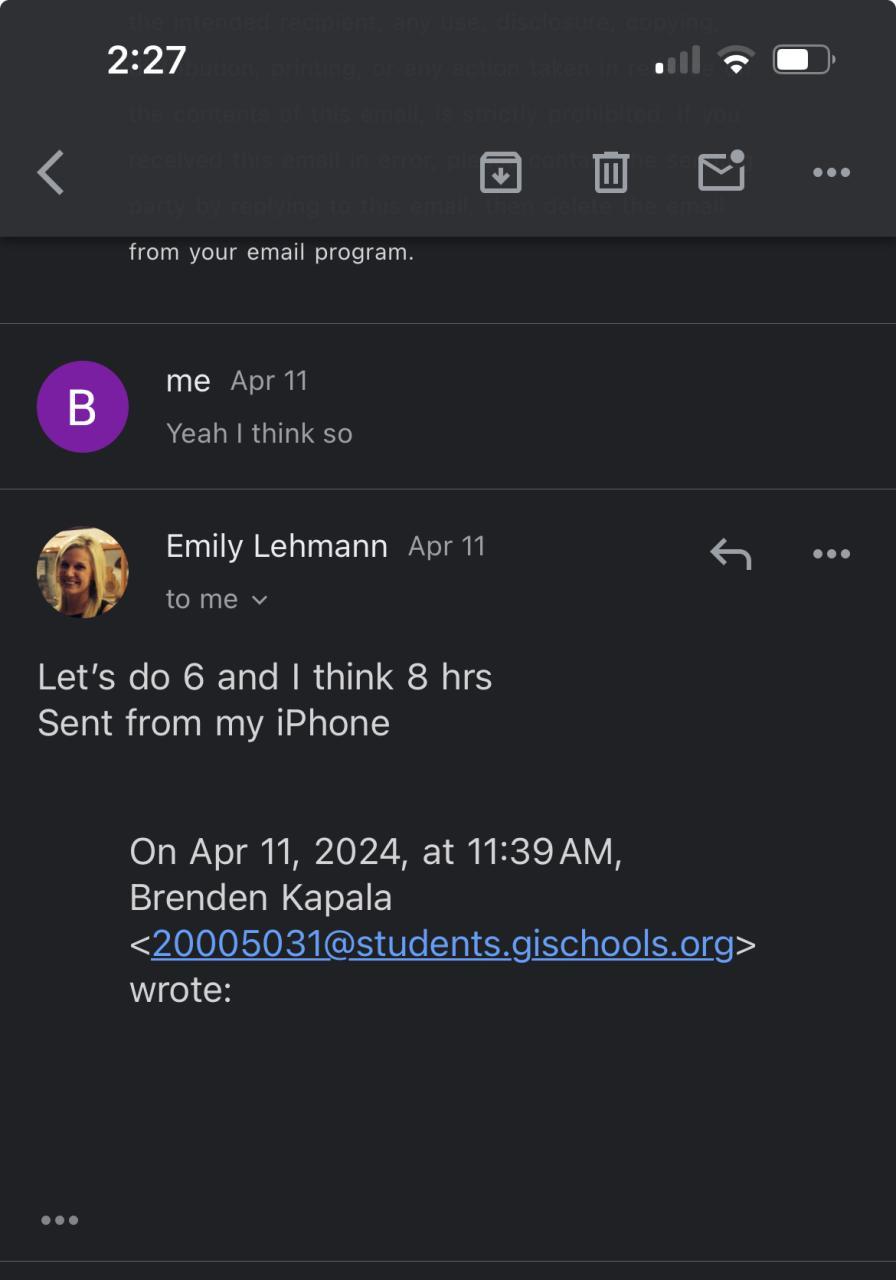Go back using the back arrow
The height and width of the screenshot is (1280, 896).
[51, 173]
